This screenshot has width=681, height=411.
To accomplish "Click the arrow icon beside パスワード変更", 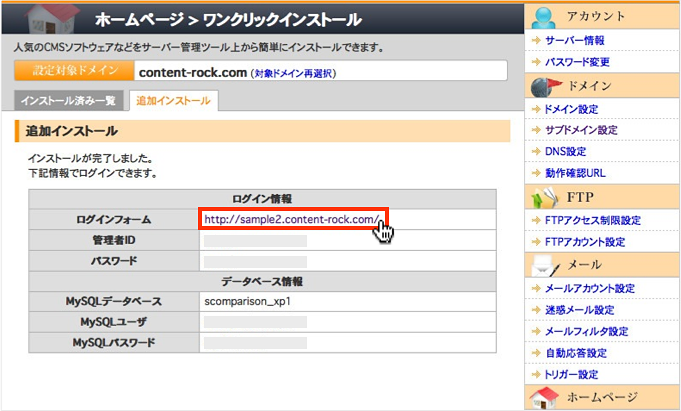I will (536, 62).
